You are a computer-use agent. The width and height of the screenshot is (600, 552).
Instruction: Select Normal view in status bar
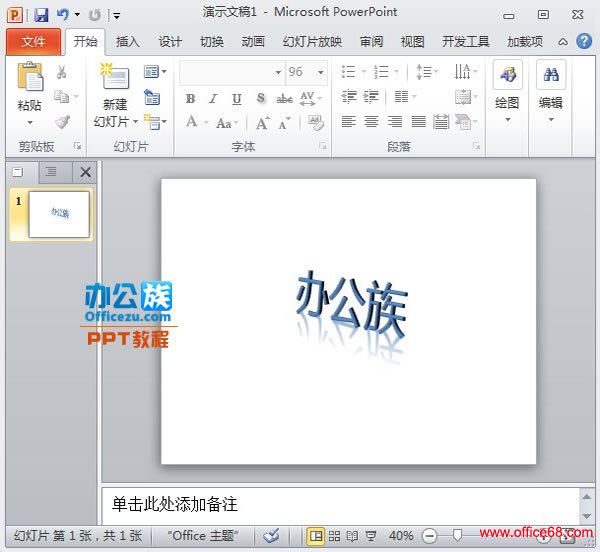316,536
